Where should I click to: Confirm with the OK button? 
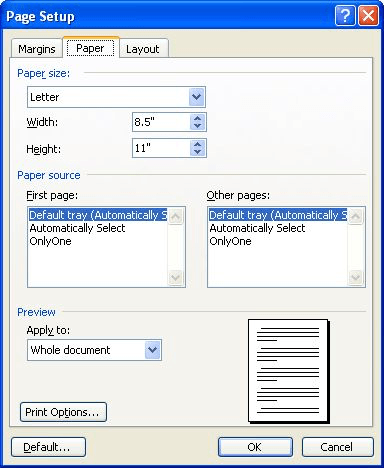click(x=255, y=447)
